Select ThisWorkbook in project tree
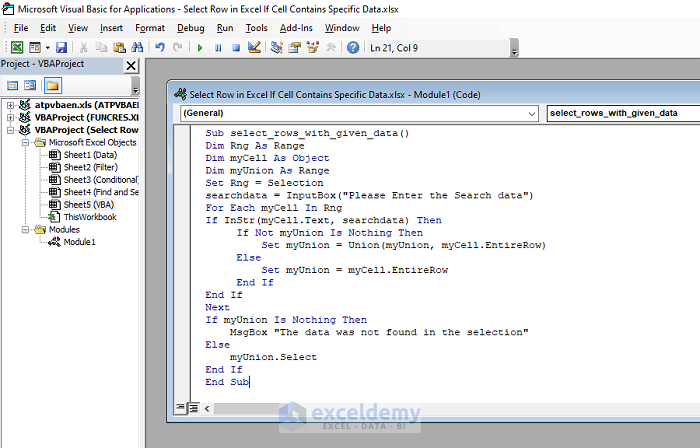700x448 pixels. point(90,217)
